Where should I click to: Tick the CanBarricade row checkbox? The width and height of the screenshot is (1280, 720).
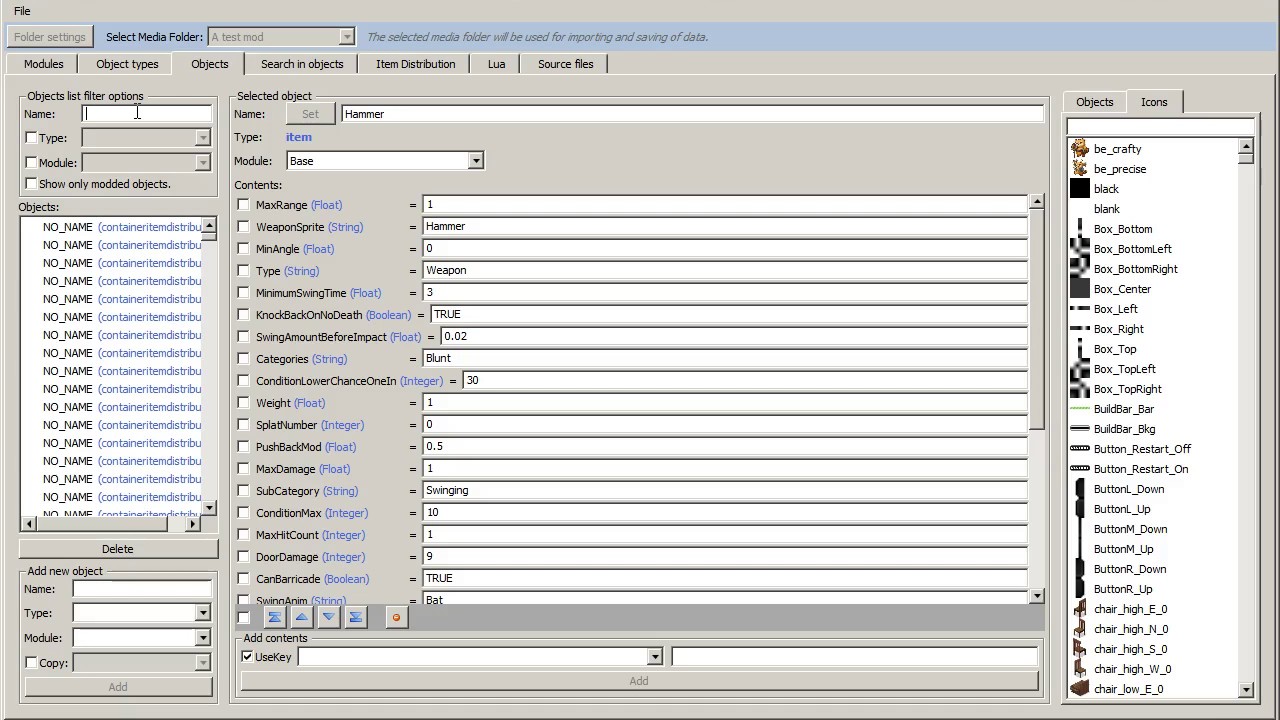243,579
